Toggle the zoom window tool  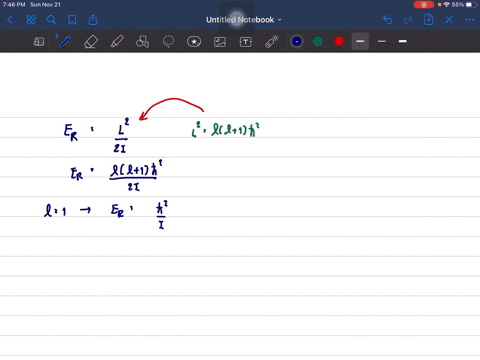[39, 42]
